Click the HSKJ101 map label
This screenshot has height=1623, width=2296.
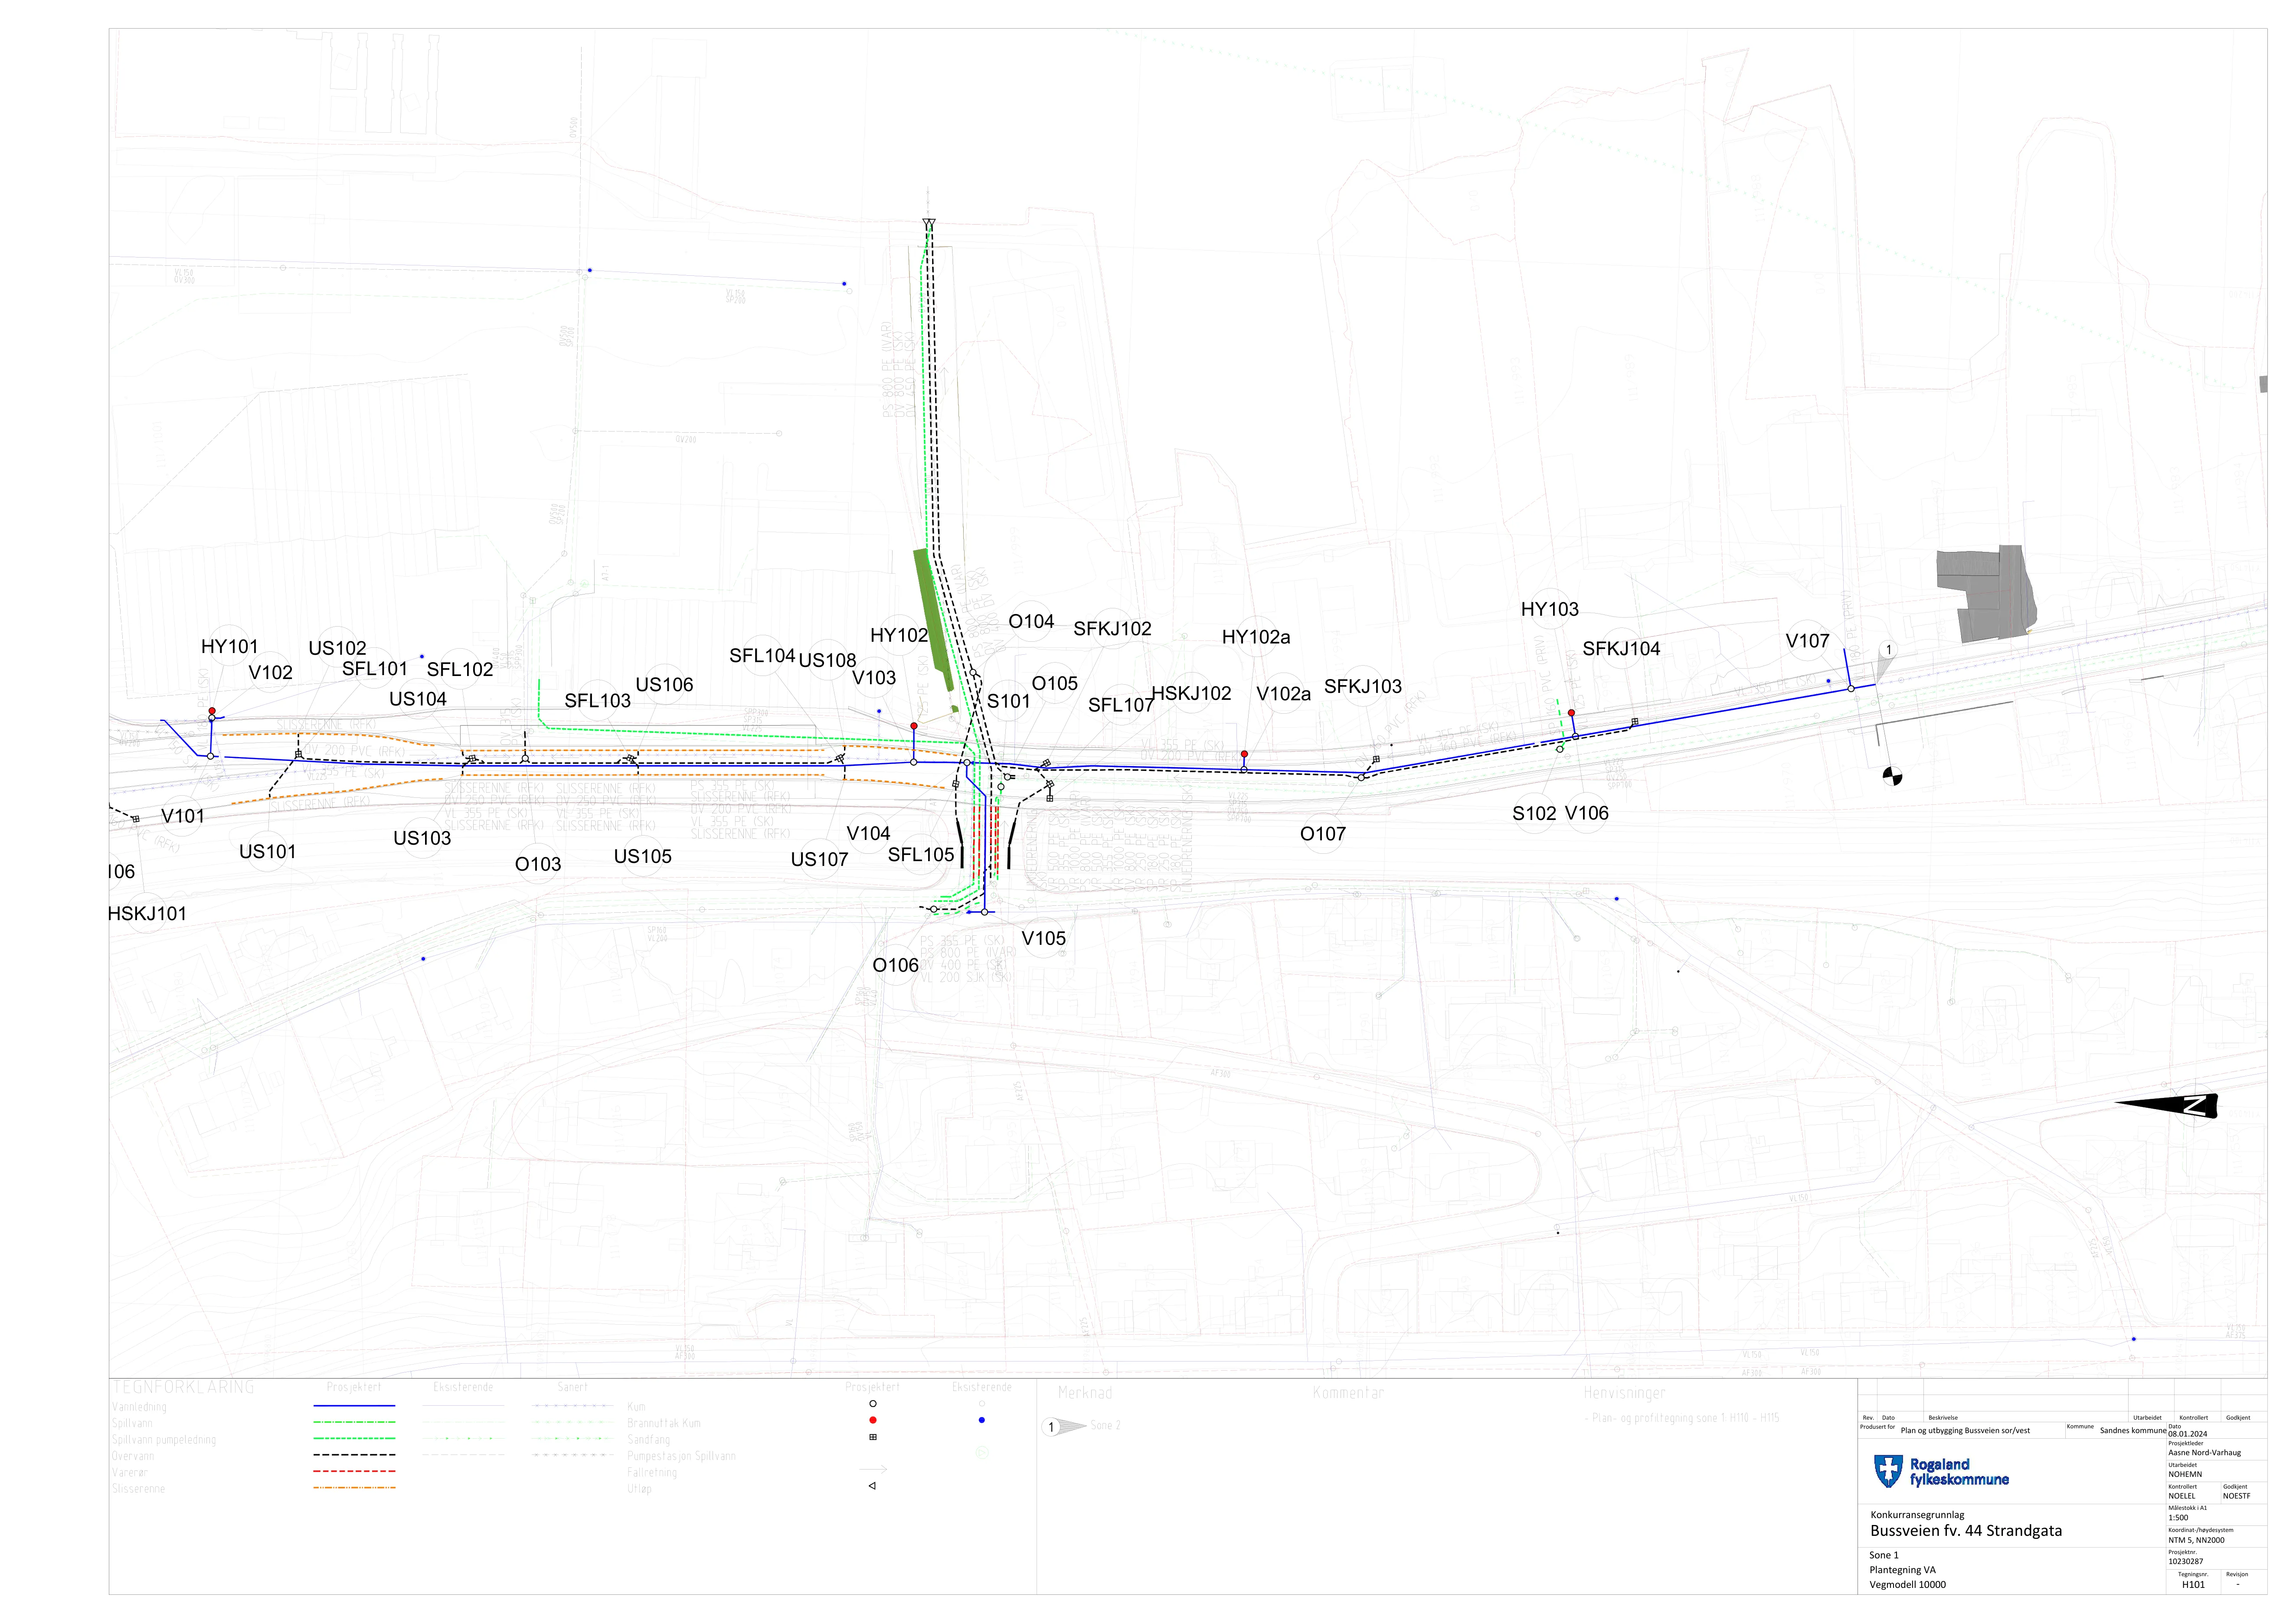point(147,914)
